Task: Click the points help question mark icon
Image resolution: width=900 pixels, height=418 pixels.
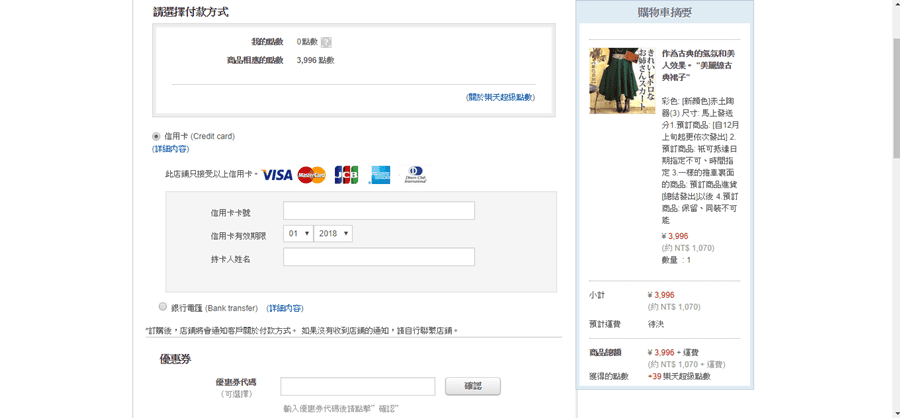Action: tap(326, 42)
